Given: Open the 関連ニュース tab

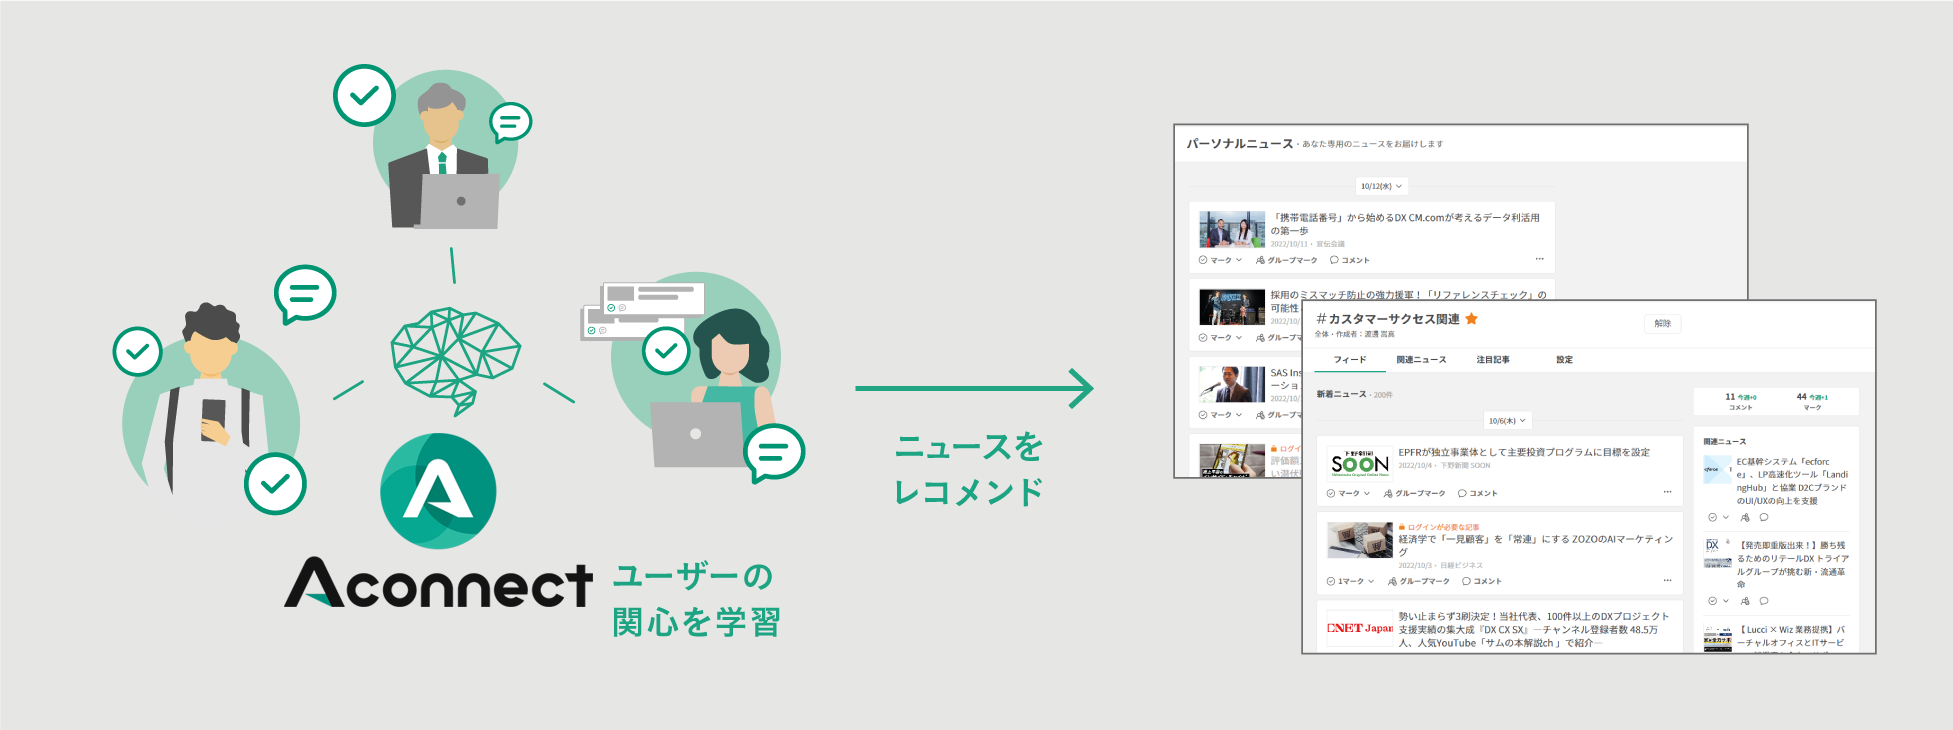Looking at the screenshot, I should point(1421,360).
